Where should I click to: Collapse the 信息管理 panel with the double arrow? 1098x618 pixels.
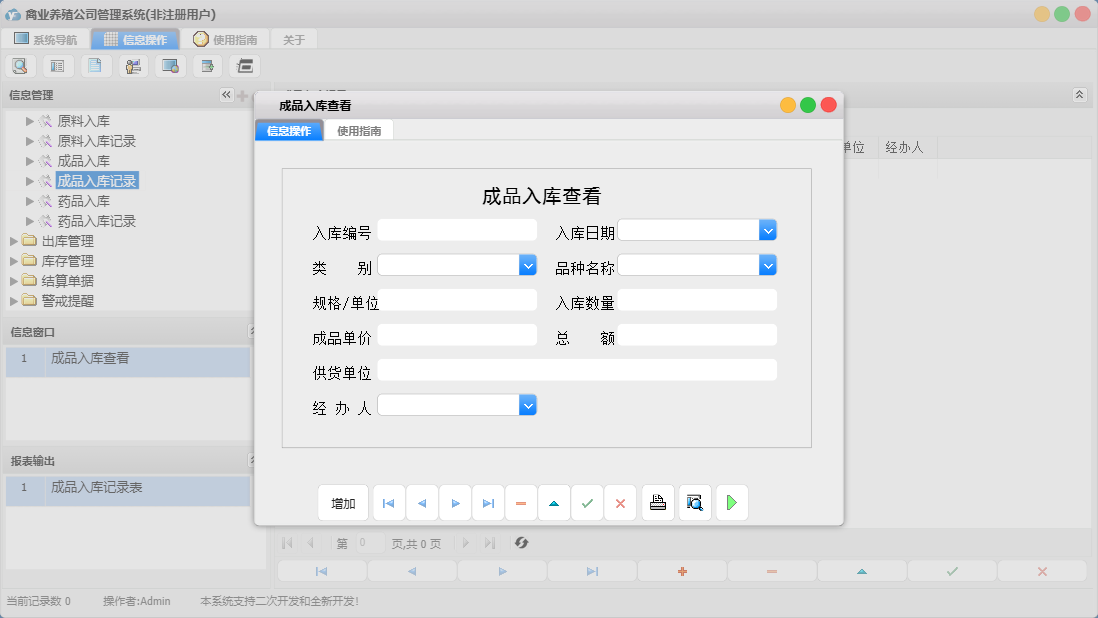[226, 94]
